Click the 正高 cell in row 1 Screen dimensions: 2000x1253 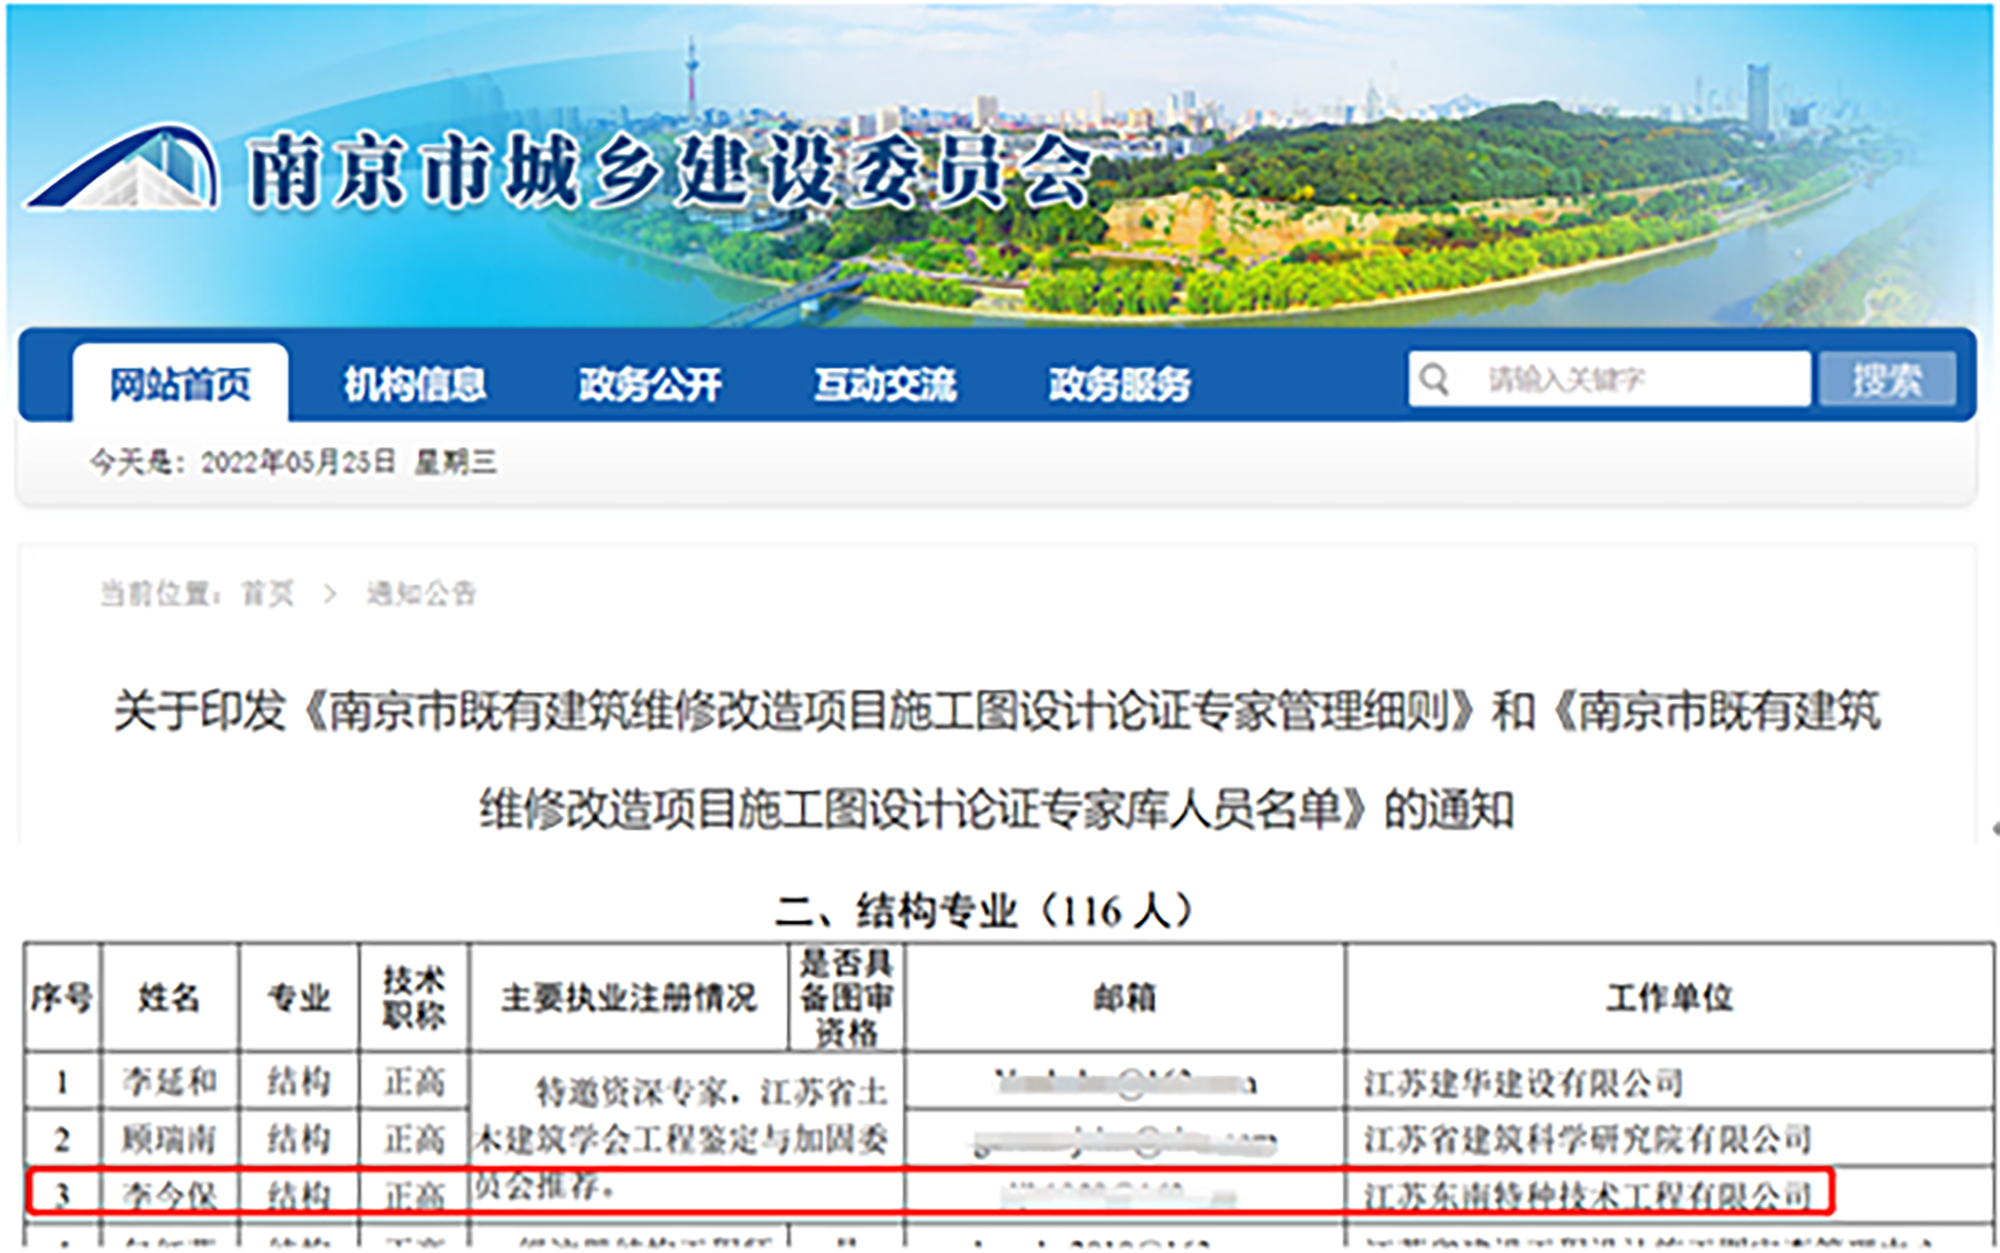(414, 1081)
